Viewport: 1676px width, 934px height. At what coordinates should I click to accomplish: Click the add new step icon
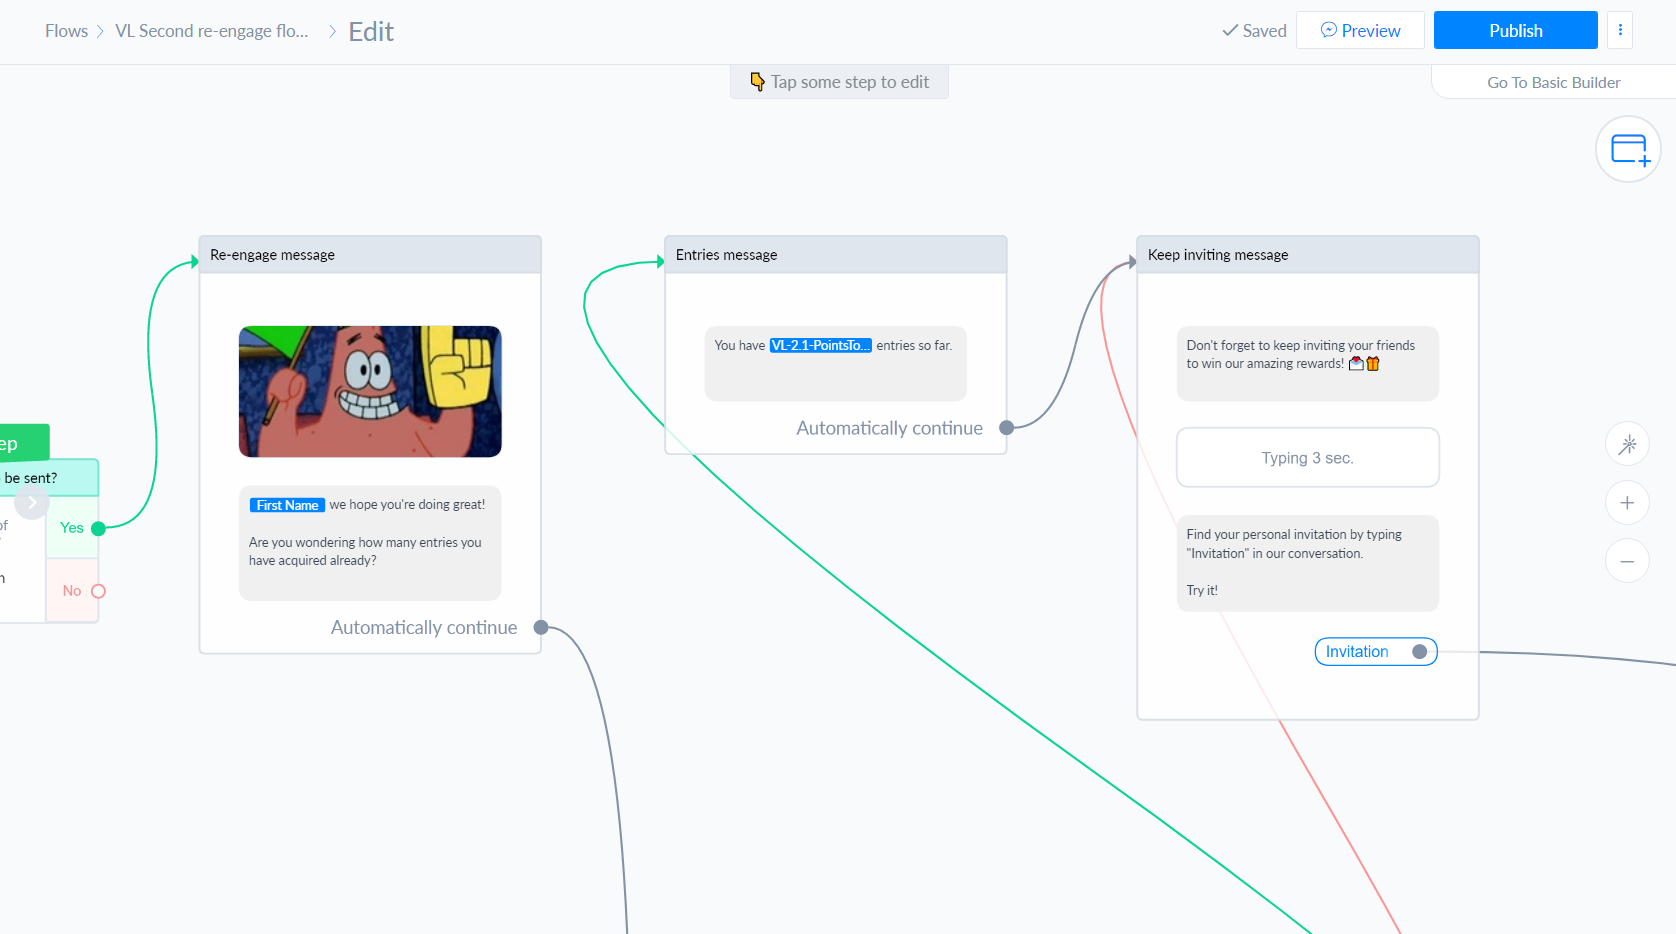(1628, 149)
